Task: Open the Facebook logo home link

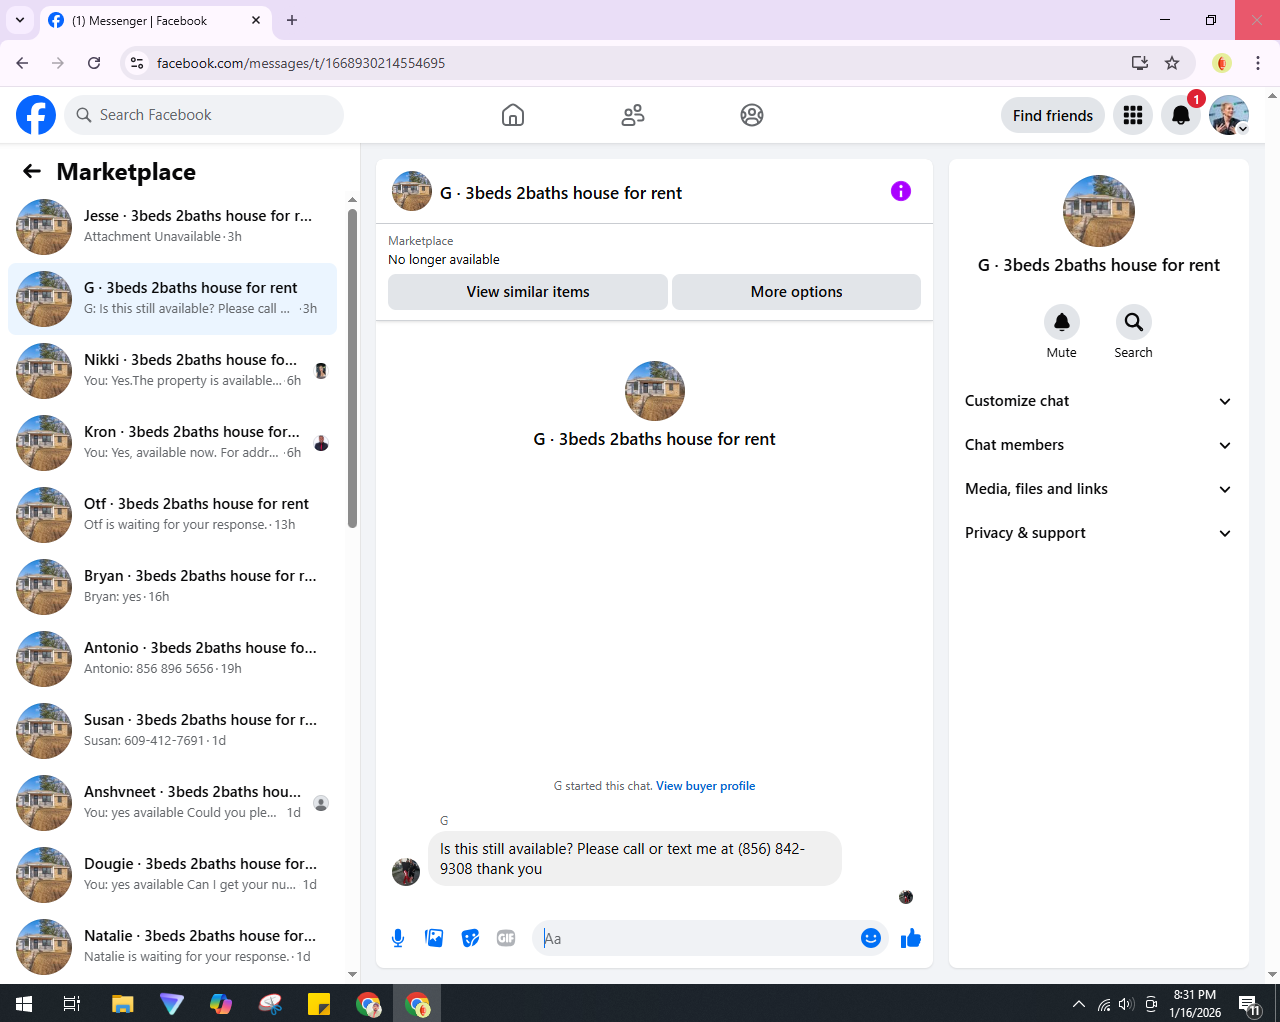Action: coord(36,115)
